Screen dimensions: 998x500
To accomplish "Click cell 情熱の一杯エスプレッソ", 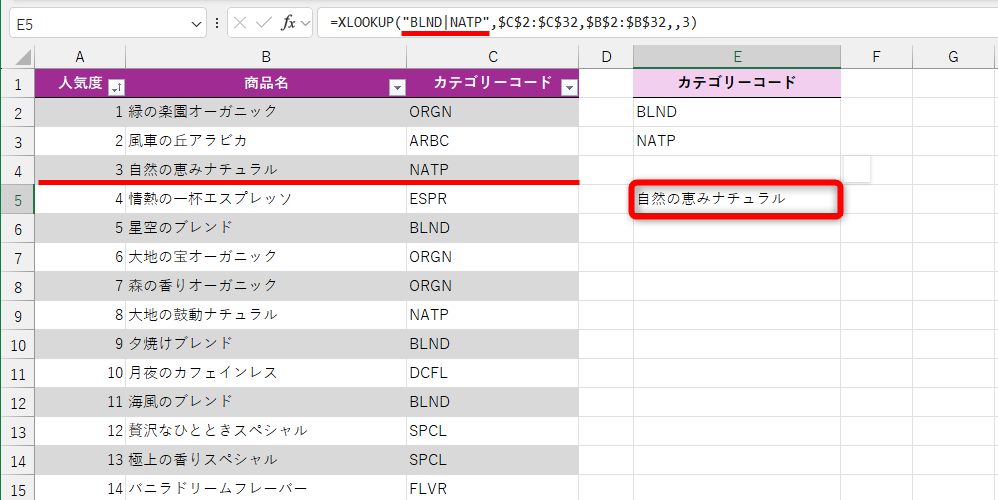I will [x=266, y=199].
